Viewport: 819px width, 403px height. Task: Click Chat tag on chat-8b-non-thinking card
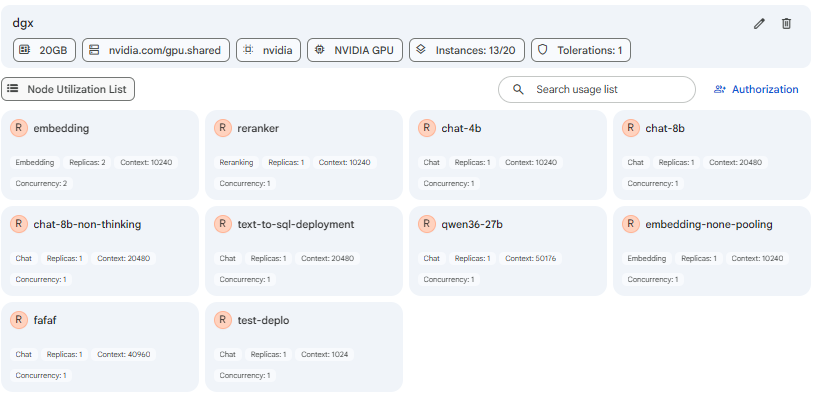click(x=24, y=258)
